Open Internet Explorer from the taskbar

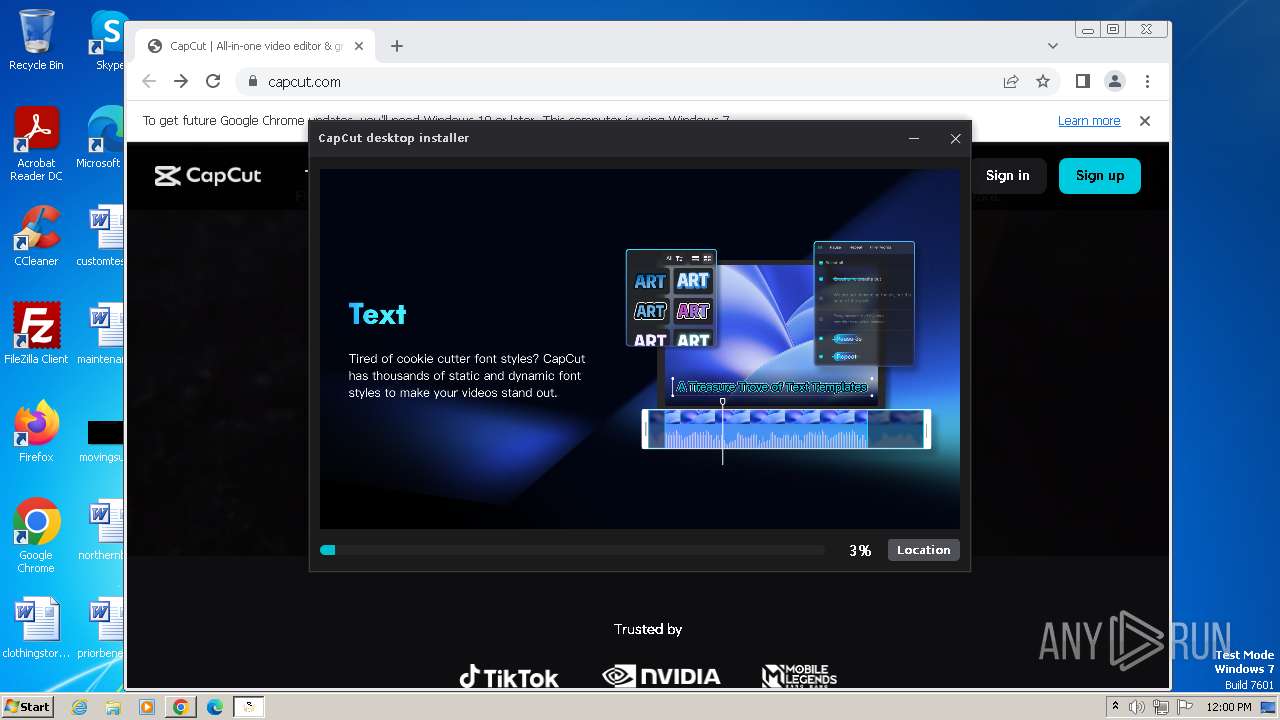(80, 707)
